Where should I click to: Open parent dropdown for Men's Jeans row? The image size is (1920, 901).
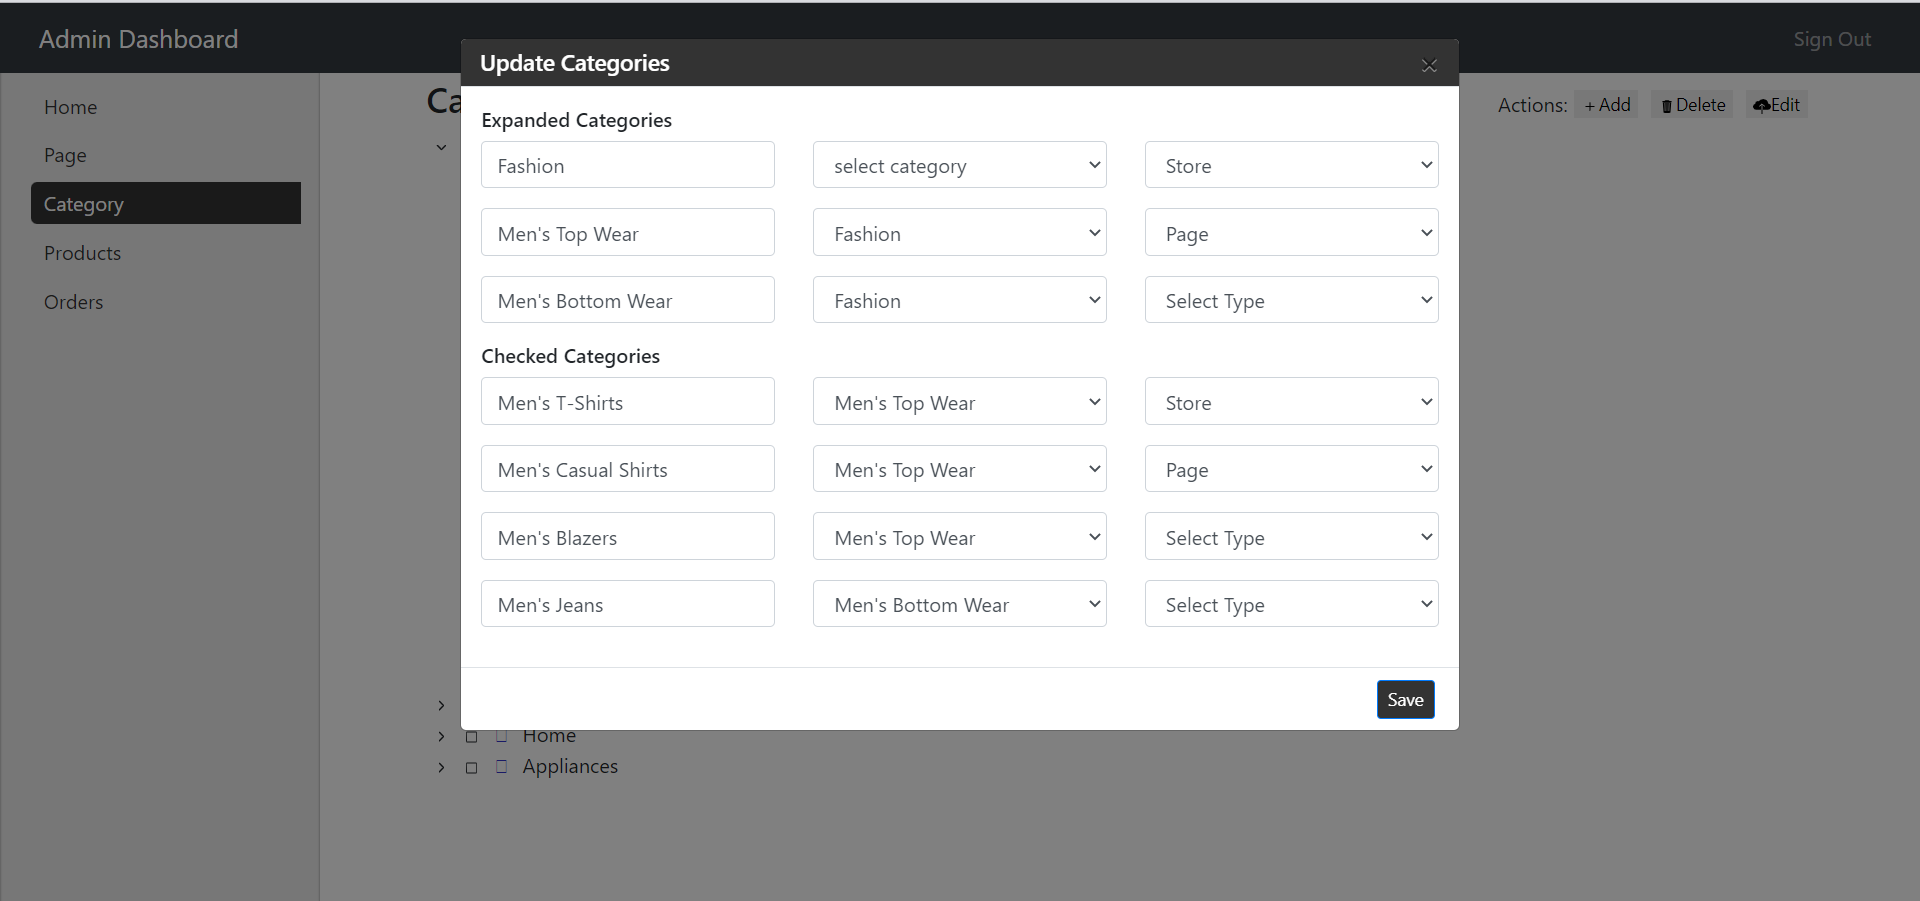point(959,604)
